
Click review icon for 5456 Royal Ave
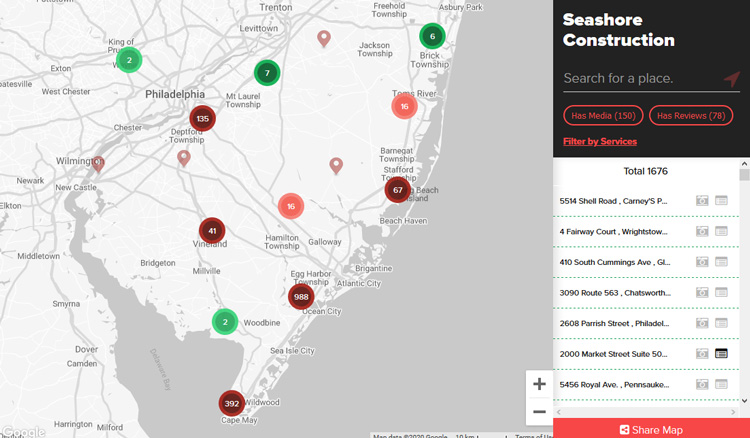pyautogui.click(x=721, y=384)
